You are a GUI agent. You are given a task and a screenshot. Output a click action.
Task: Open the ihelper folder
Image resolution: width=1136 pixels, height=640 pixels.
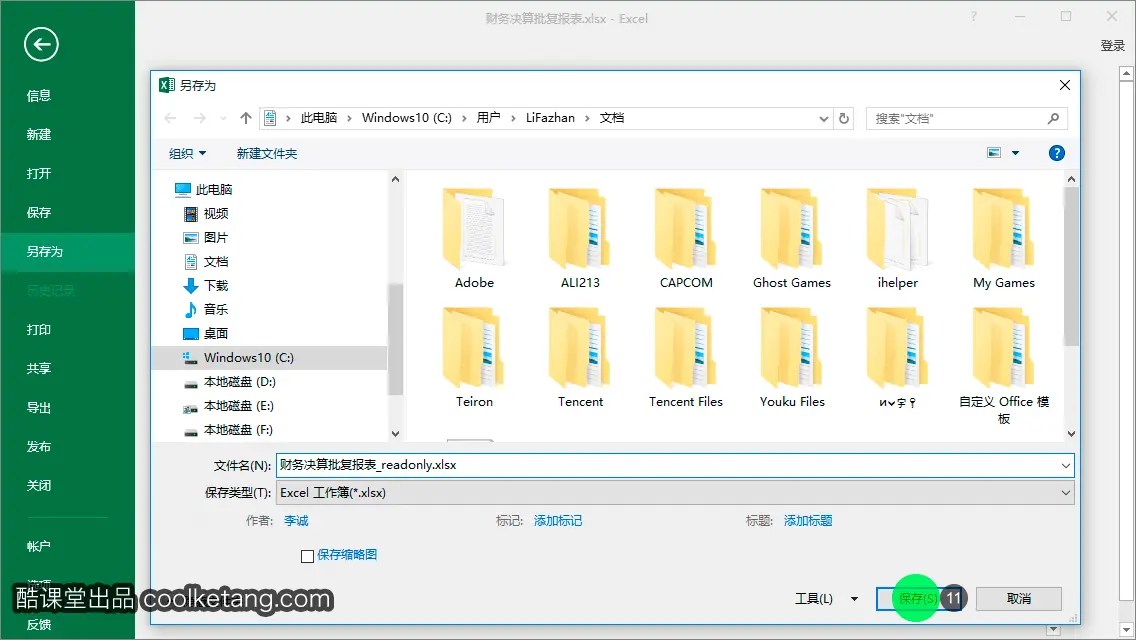point(898,239)
